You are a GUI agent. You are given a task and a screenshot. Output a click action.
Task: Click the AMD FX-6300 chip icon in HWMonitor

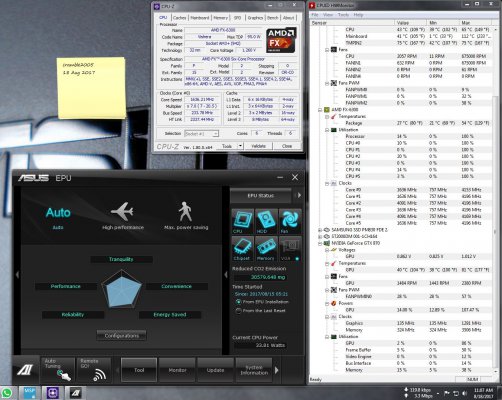click(327, 110)
